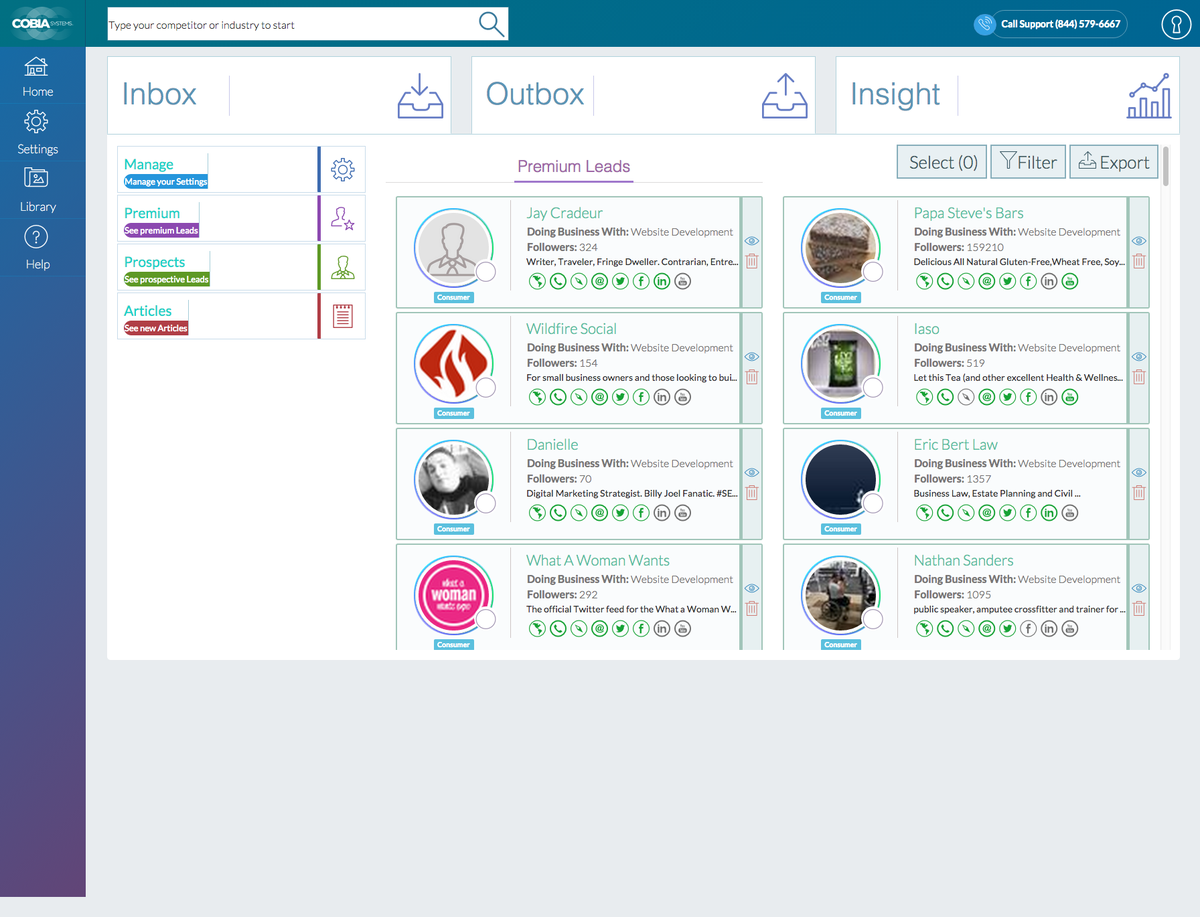Click Wildfire Social's location icon

[x=537, y=397]
